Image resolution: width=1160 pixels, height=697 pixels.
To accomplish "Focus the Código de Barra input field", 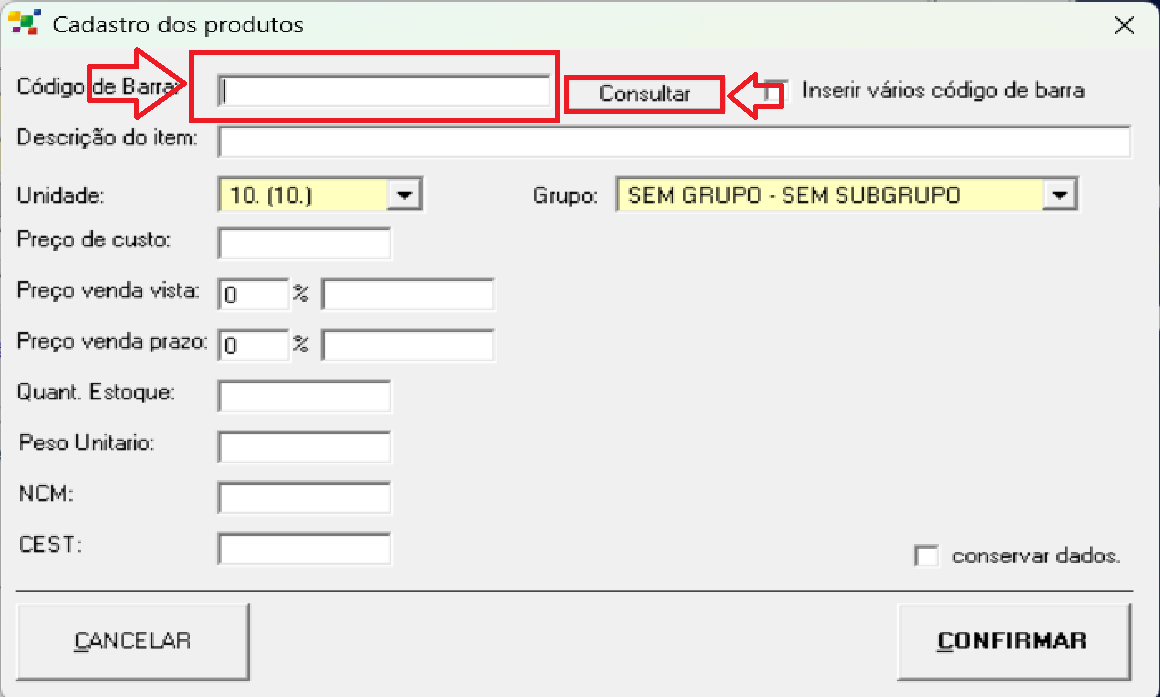I will pos(385,91).
